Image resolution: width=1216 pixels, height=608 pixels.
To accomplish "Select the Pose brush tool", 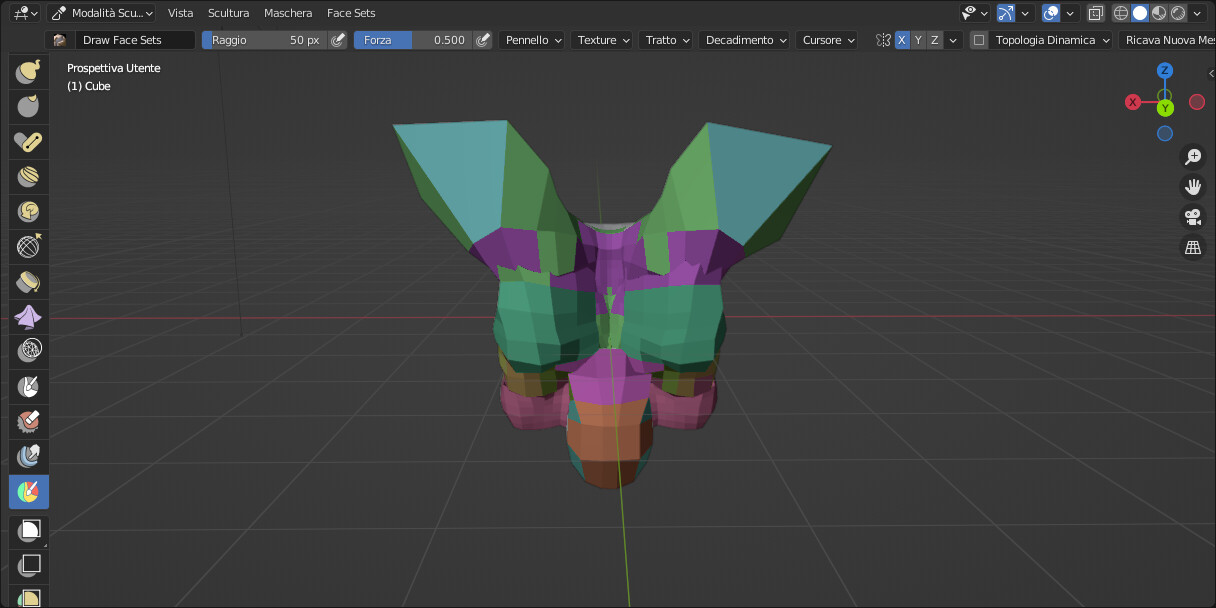I will coord(28,141).
